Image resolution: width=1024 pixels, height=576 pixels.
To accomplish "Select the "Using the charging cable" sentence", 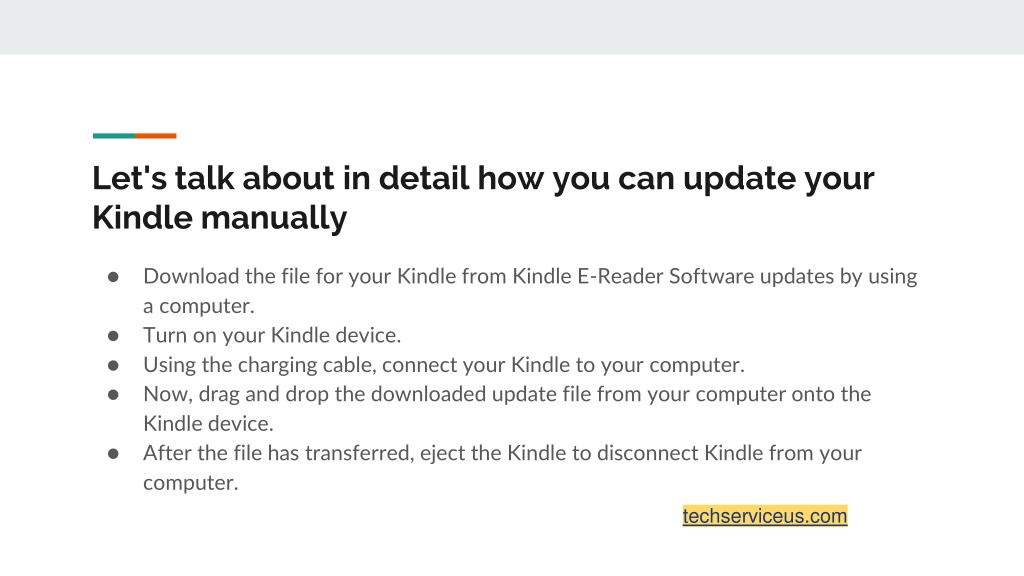I will 443,364.
